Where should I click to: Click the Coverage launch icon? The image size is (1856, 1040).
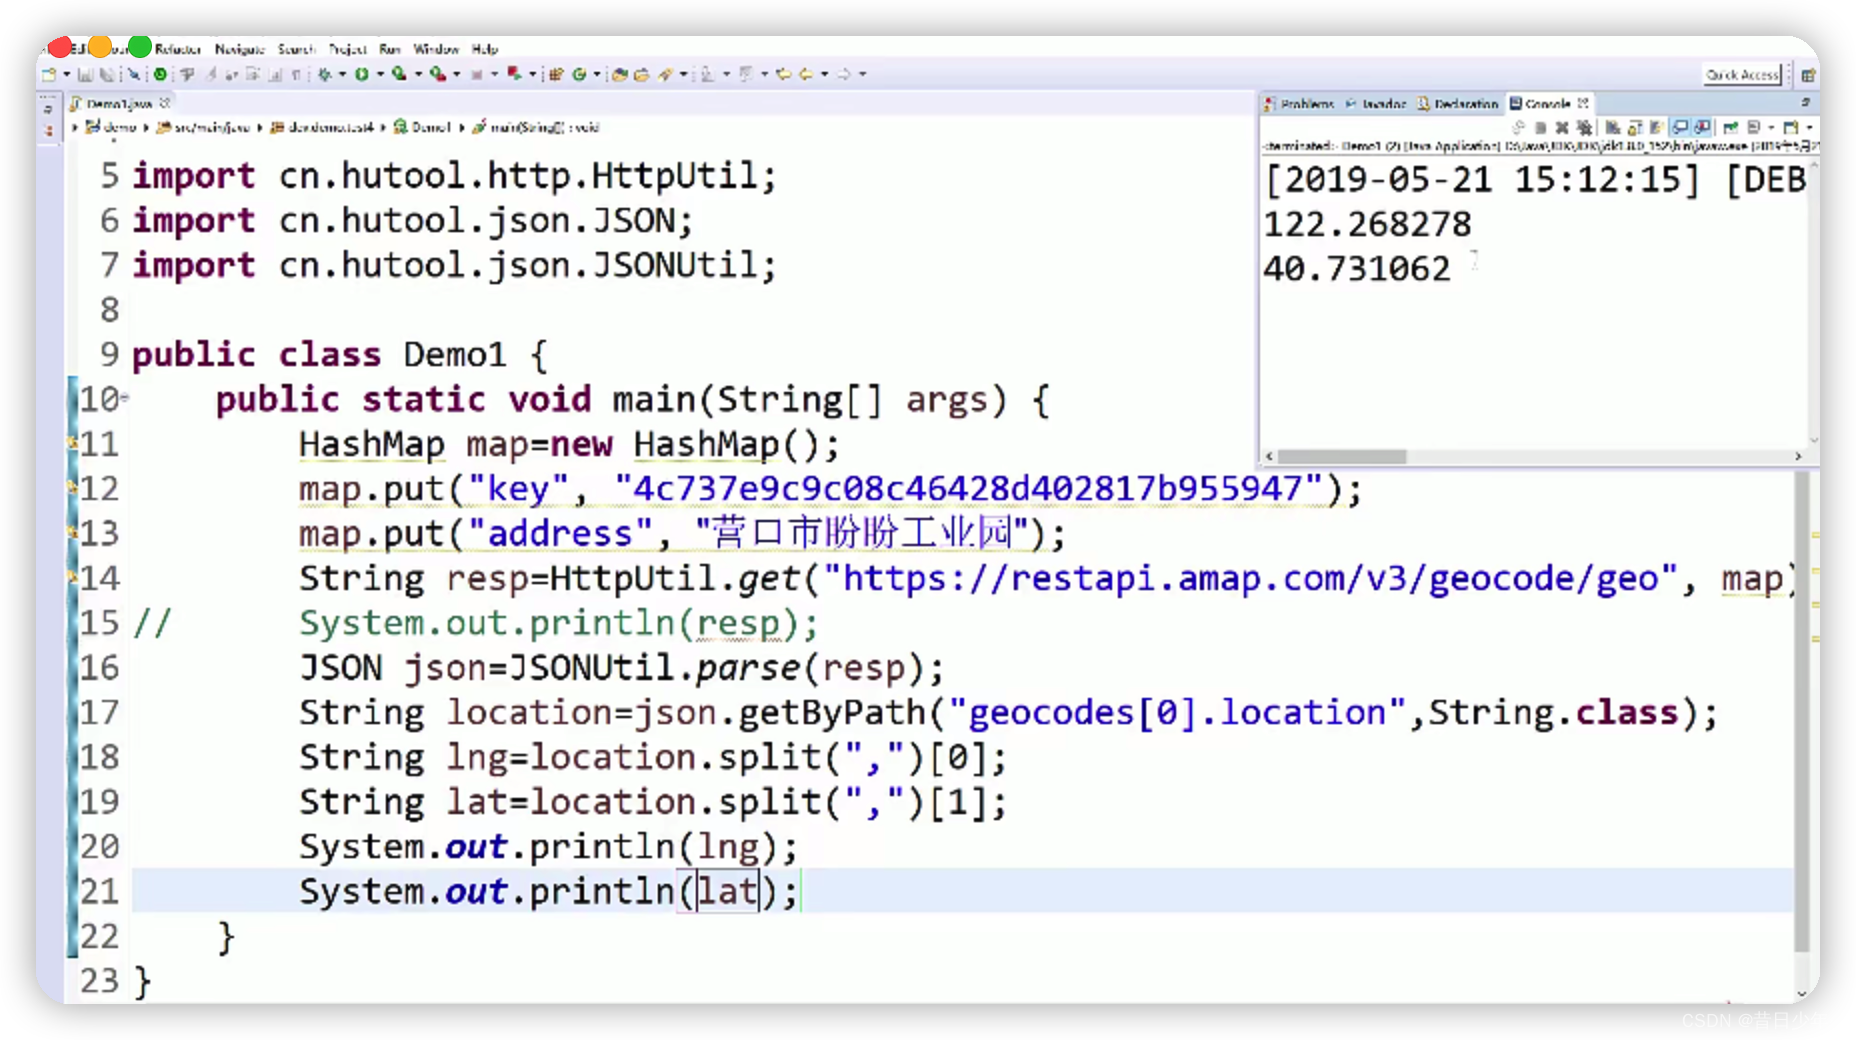[x=399, y=74]
